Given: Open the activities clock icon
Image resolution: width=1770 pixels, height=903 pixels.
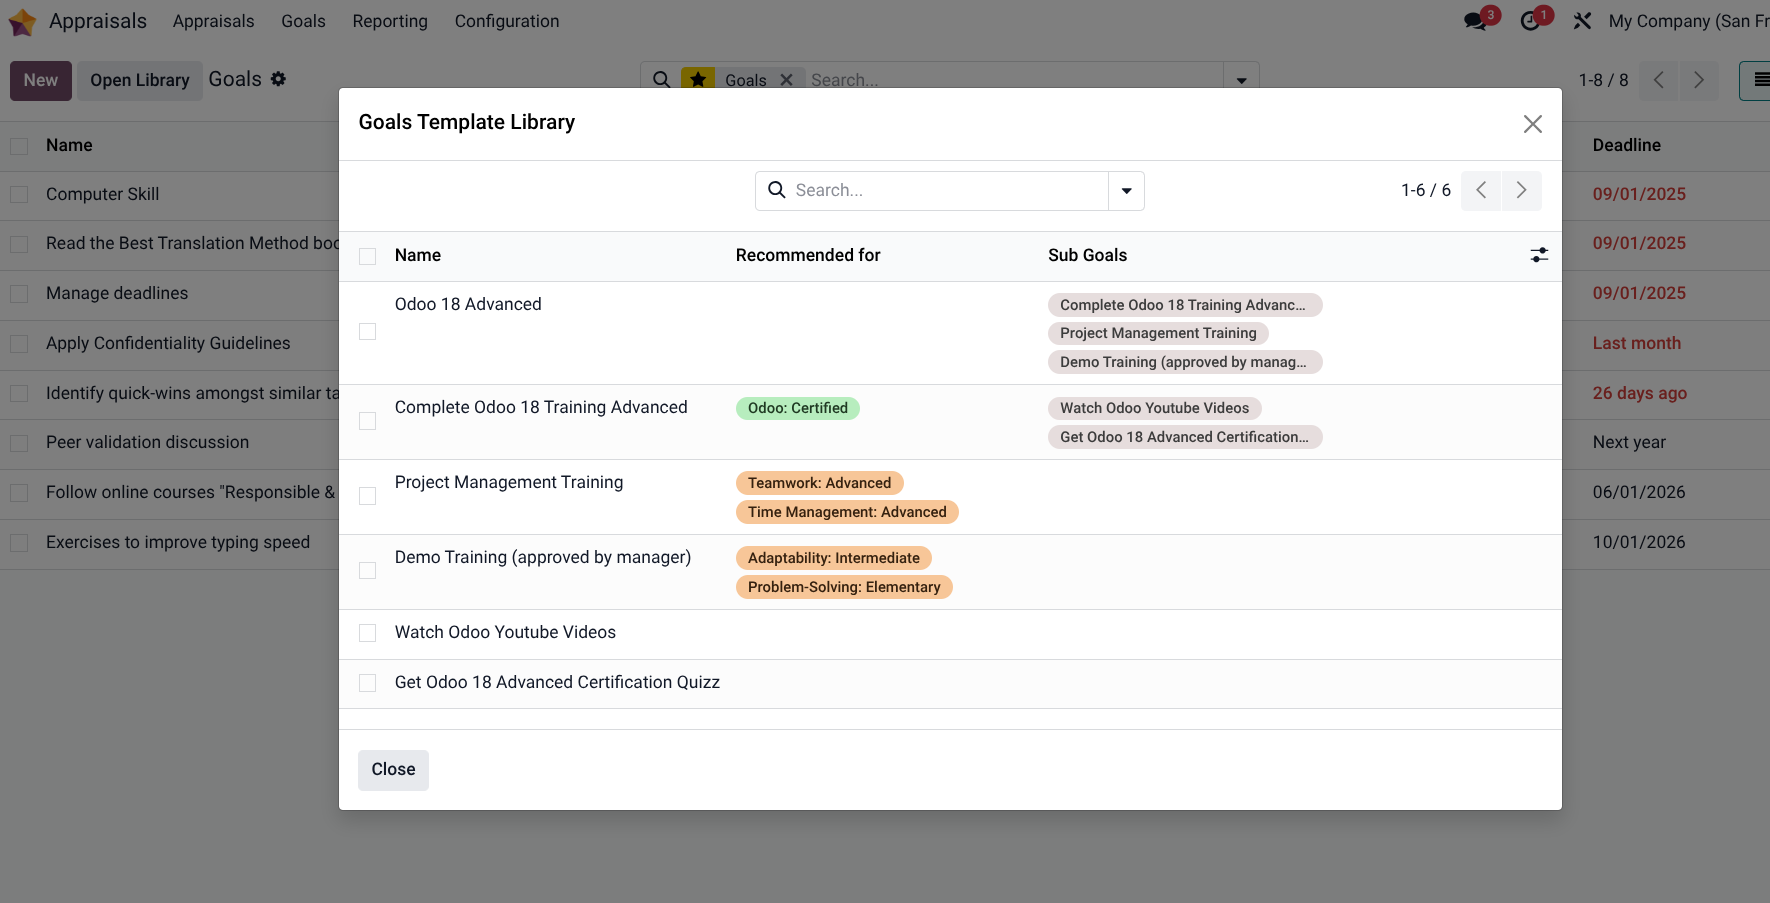Looking at the screenshot, I should (1532, 21).
